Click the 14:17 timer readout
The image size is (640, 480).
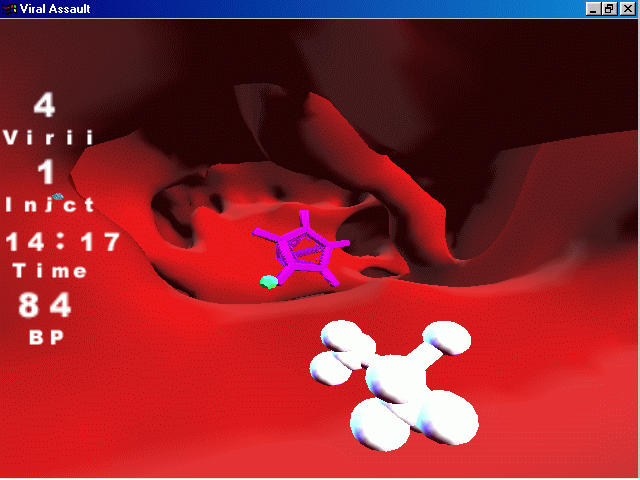click(x=62, y=241)
